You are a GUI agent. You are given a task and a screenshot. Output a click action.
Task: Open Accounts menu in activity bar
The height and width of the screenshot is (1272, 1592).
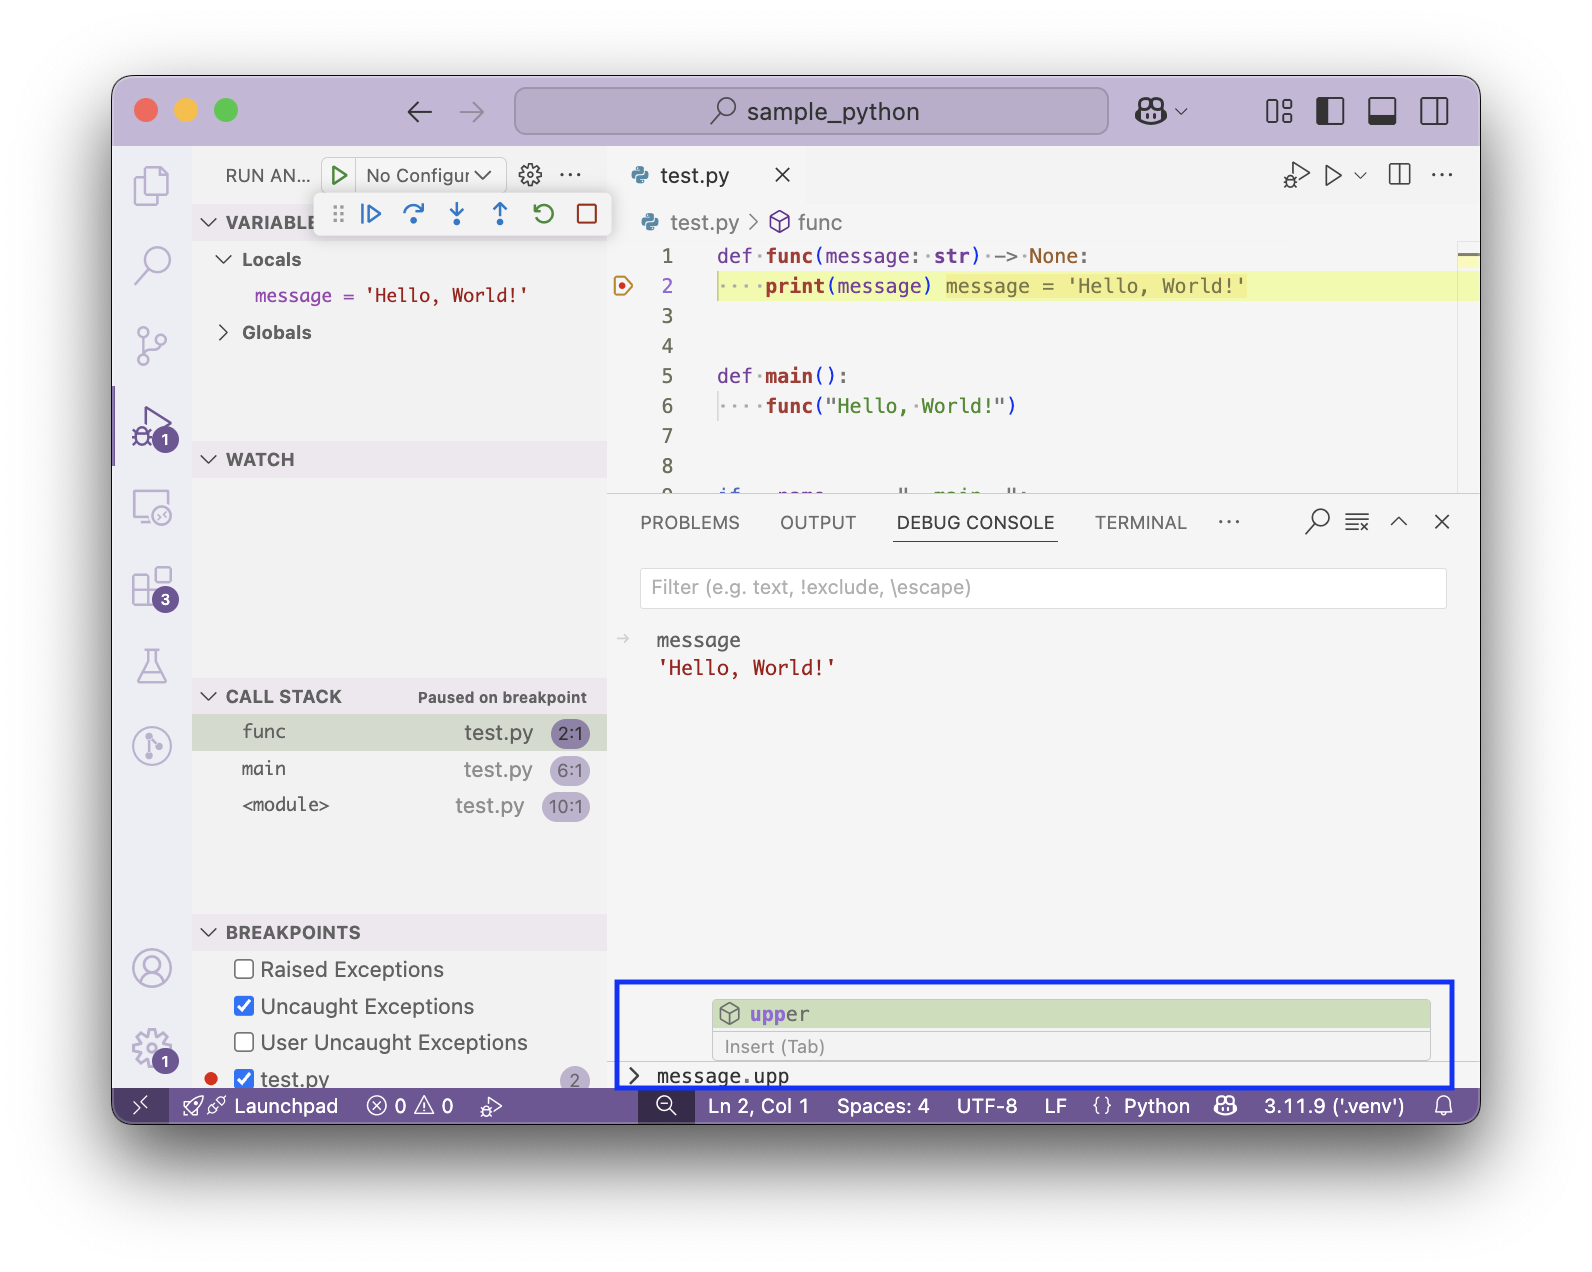tap(152, 968)
